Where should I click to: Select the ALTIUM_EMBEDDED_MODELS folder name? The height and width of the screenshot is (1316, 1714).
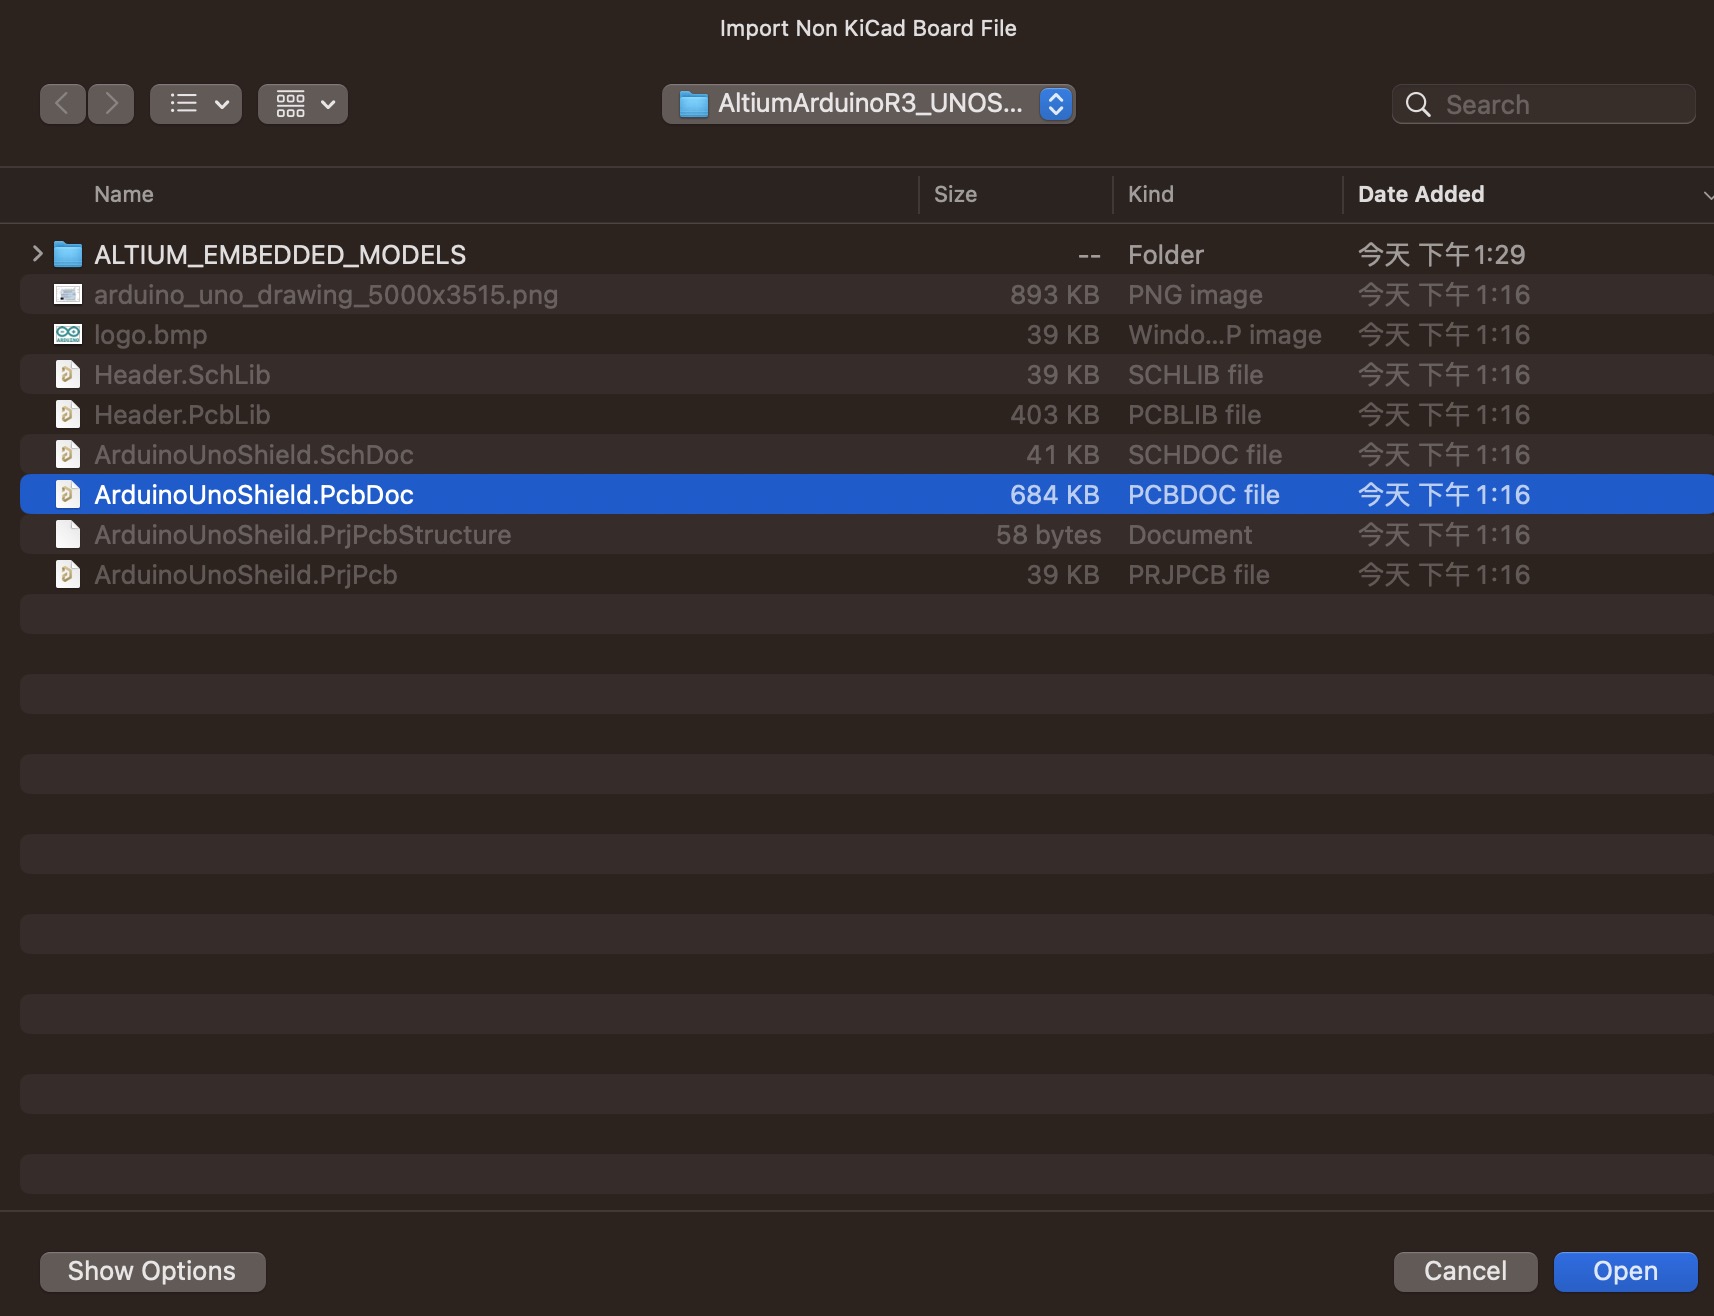tap(280, 255)
